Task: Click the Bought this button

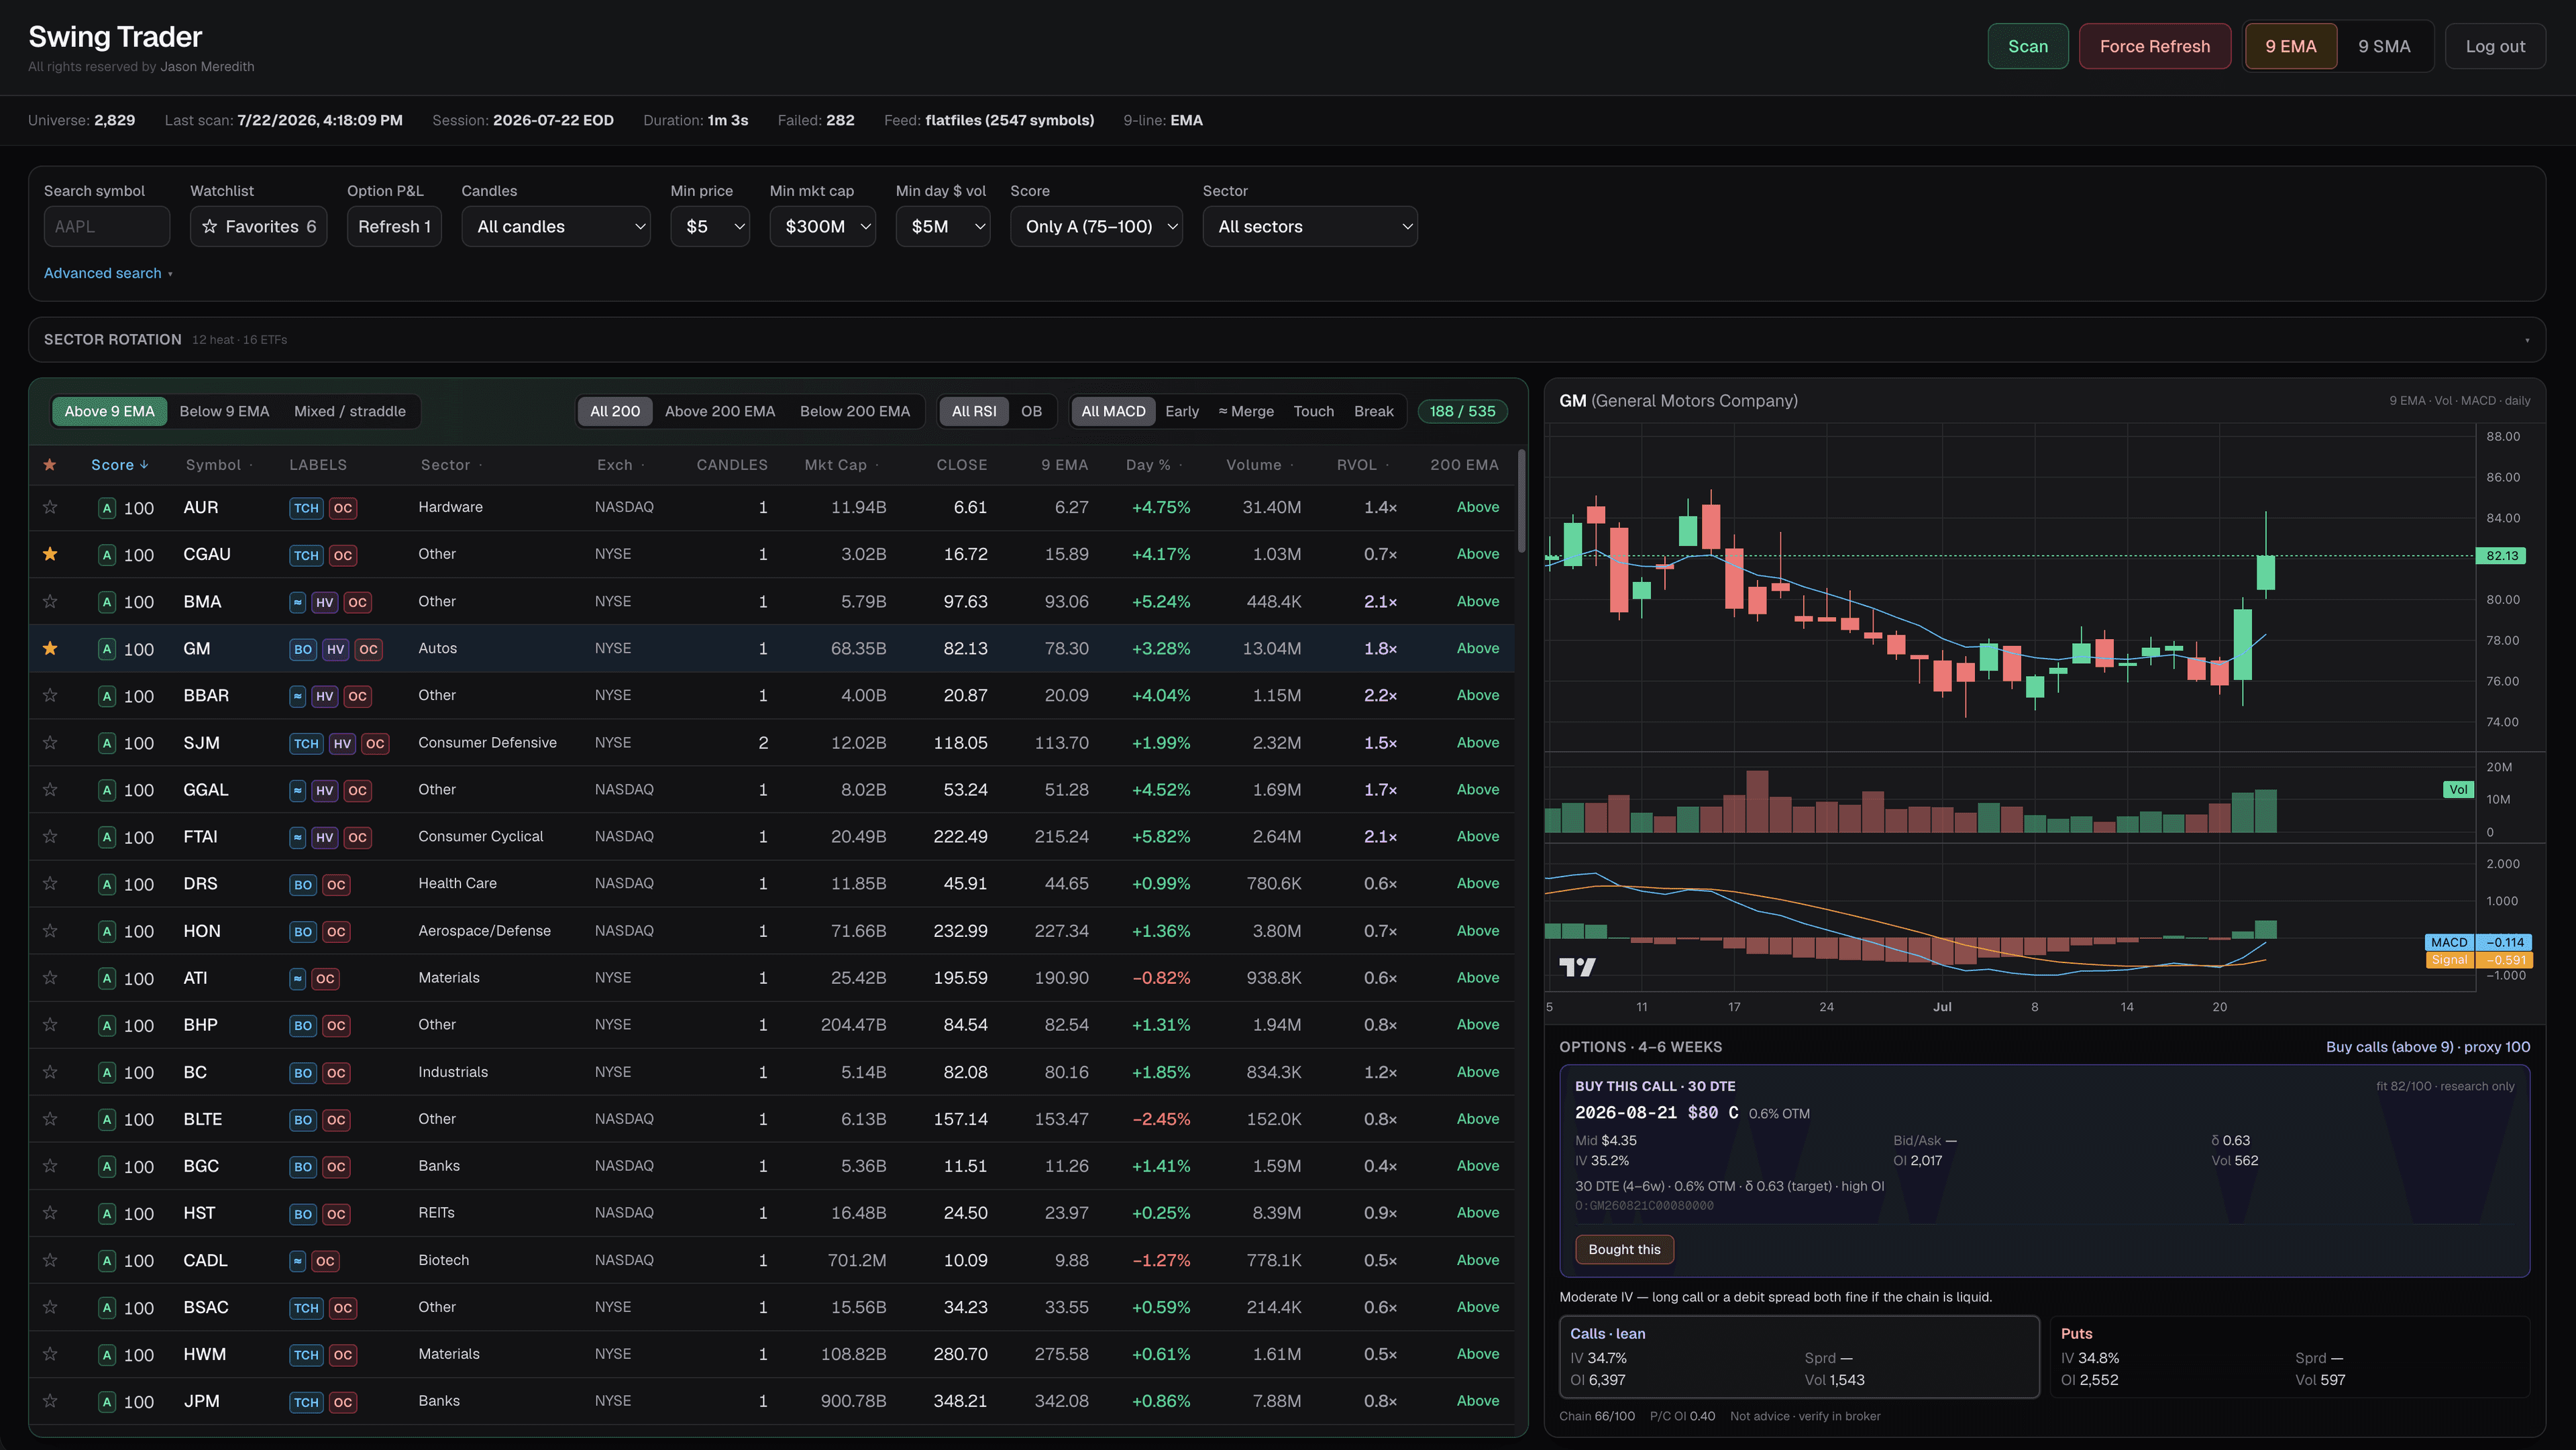Action: [1624, 1249]
